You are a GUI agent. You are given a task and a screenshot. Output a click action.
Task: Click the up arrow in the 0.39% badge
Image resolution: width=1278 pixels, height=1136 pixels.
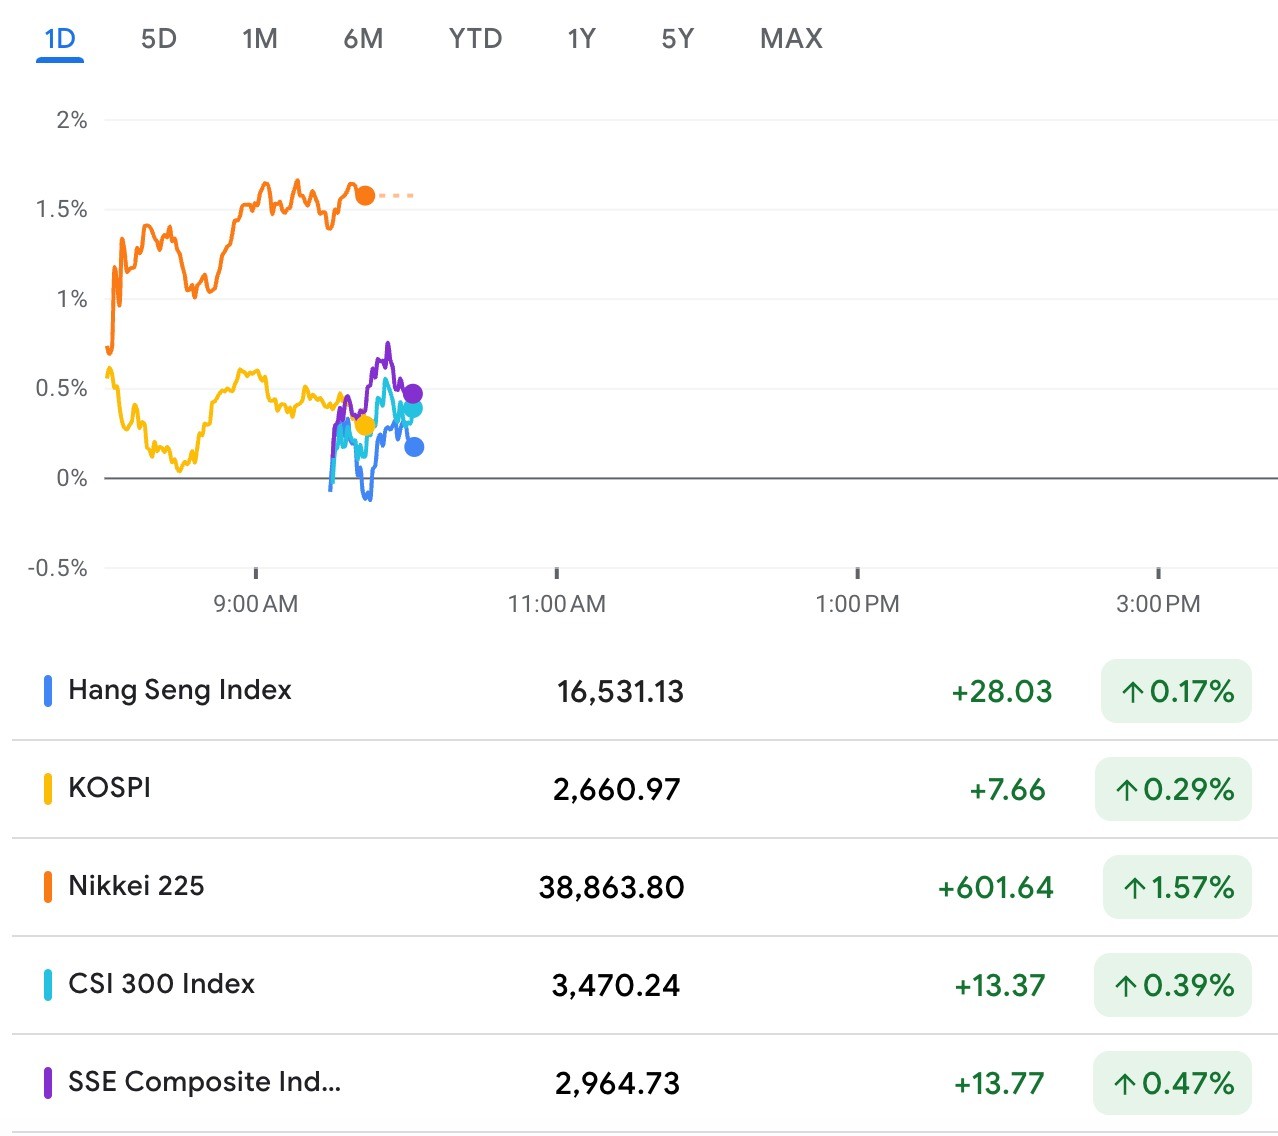[1126, 986]
